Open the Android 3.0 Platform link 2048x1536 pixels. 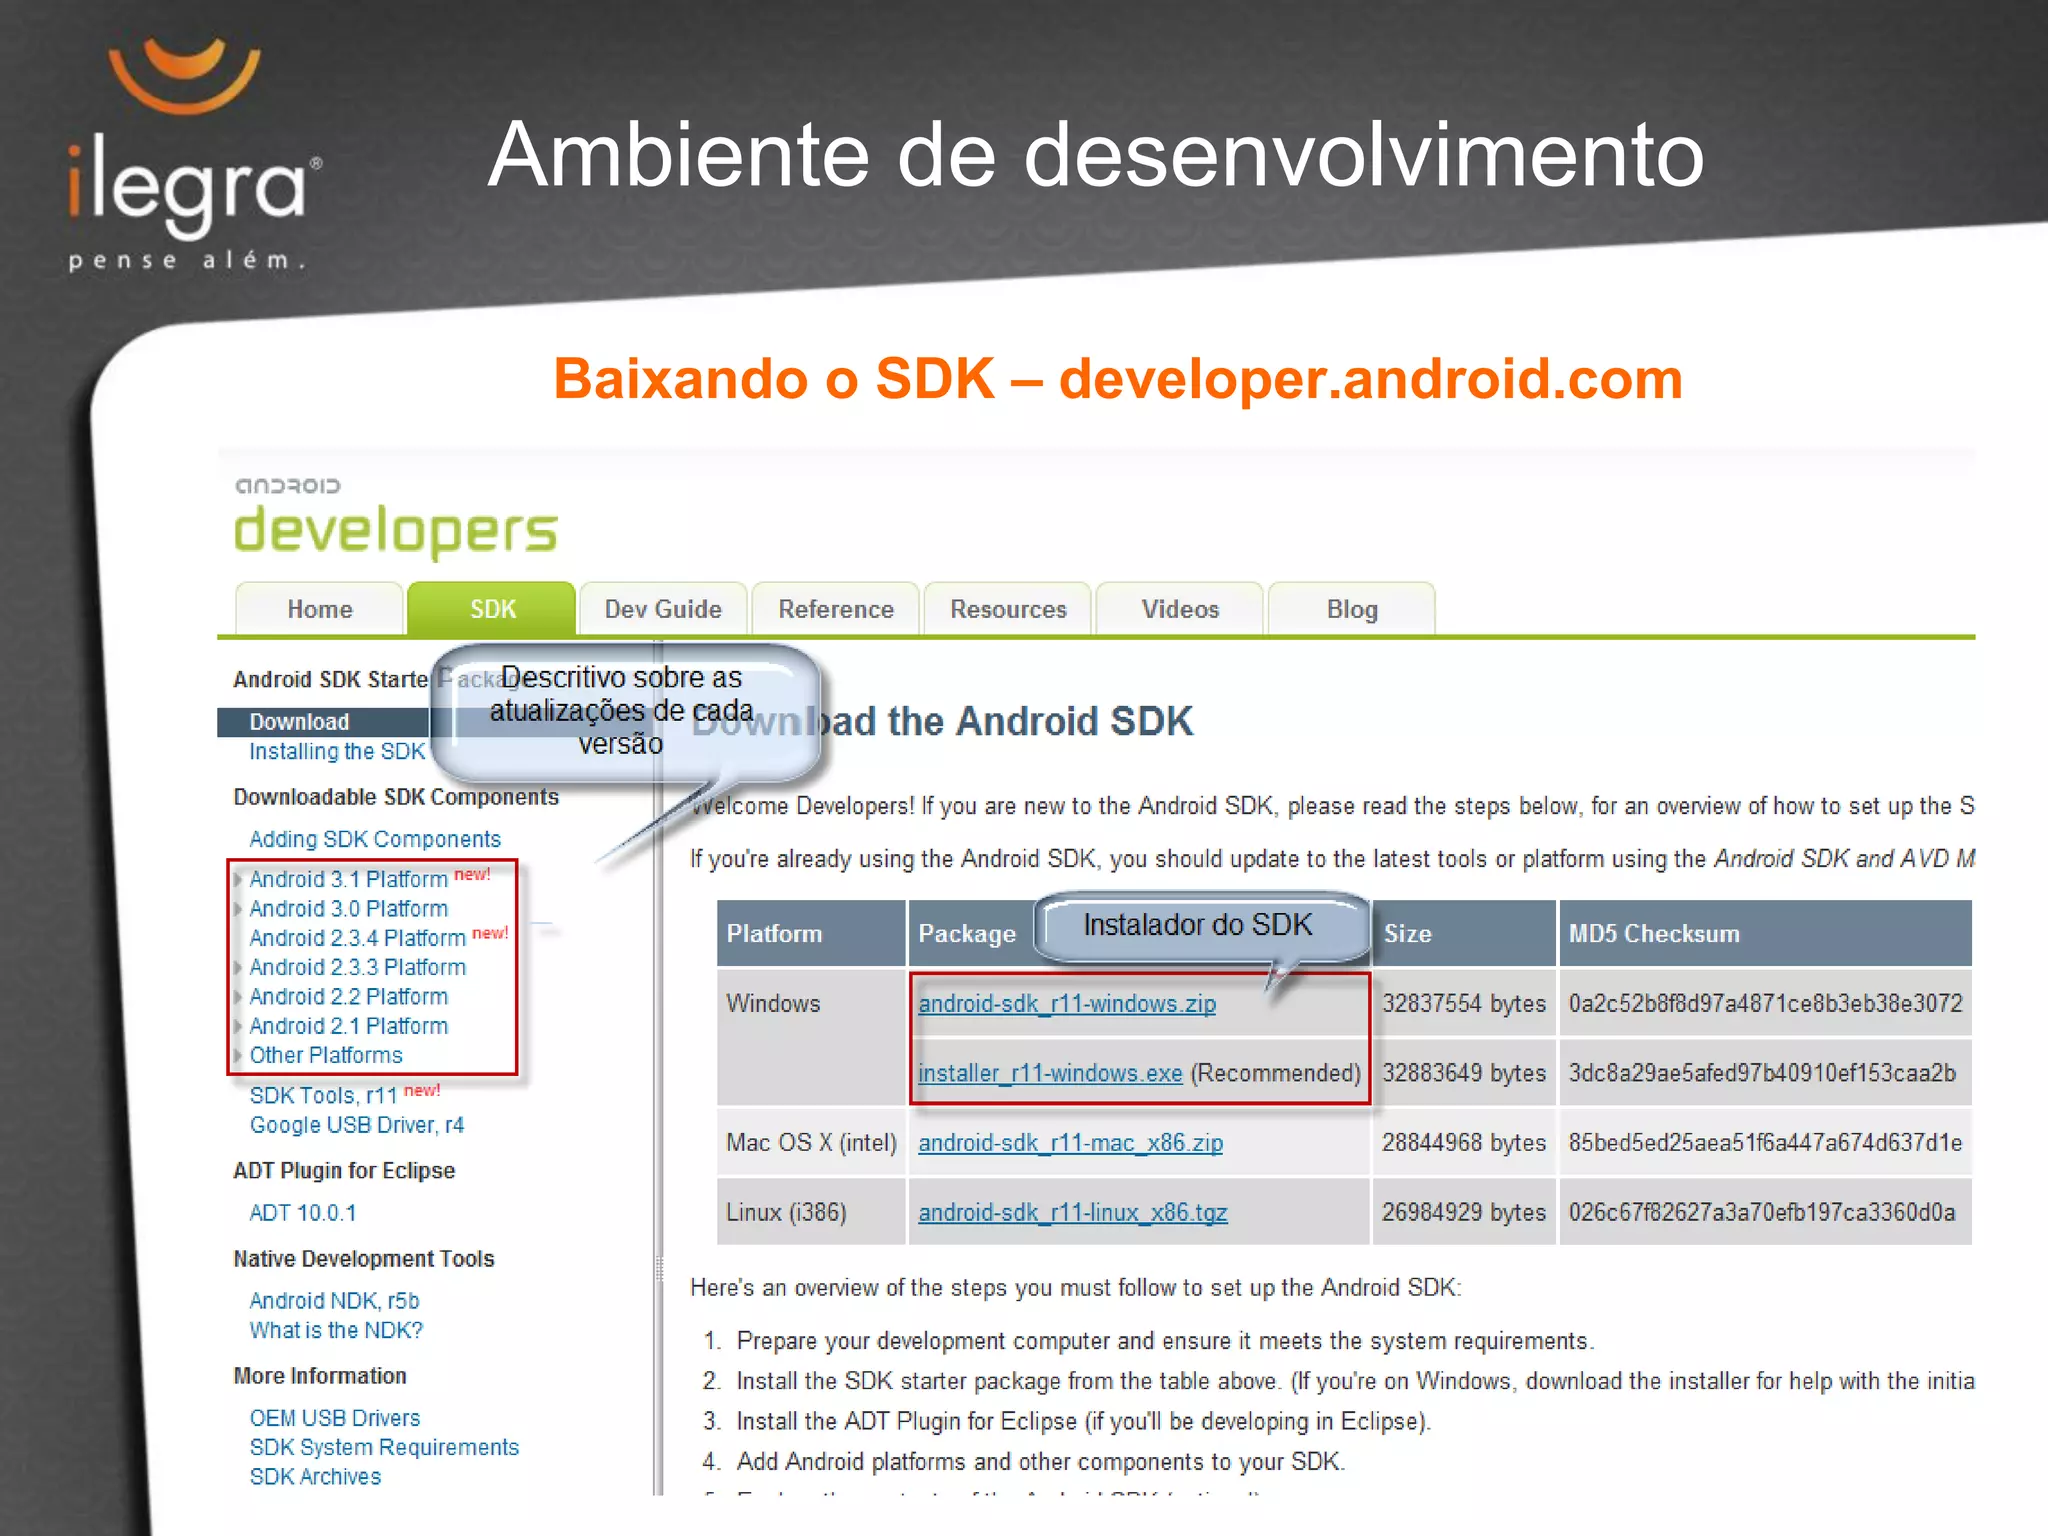348,908
